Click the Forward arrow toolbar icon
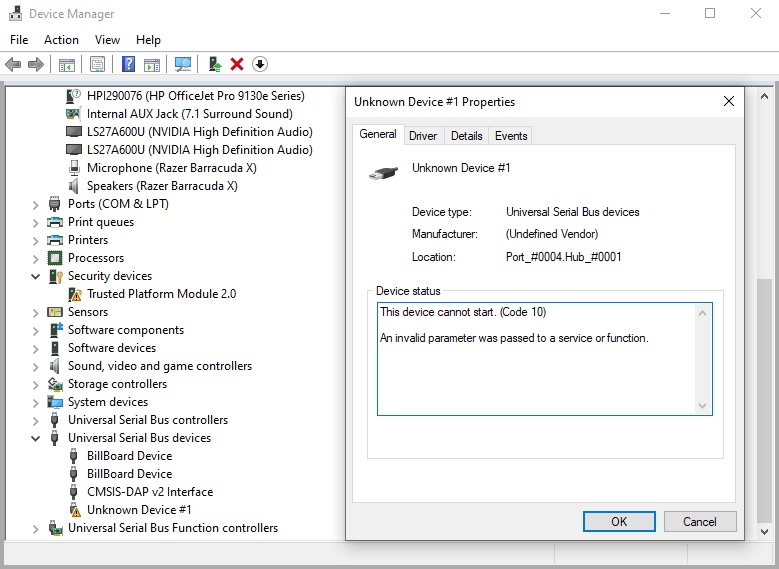This screenshot has width=779, height=569. click(x=36, y=64)
